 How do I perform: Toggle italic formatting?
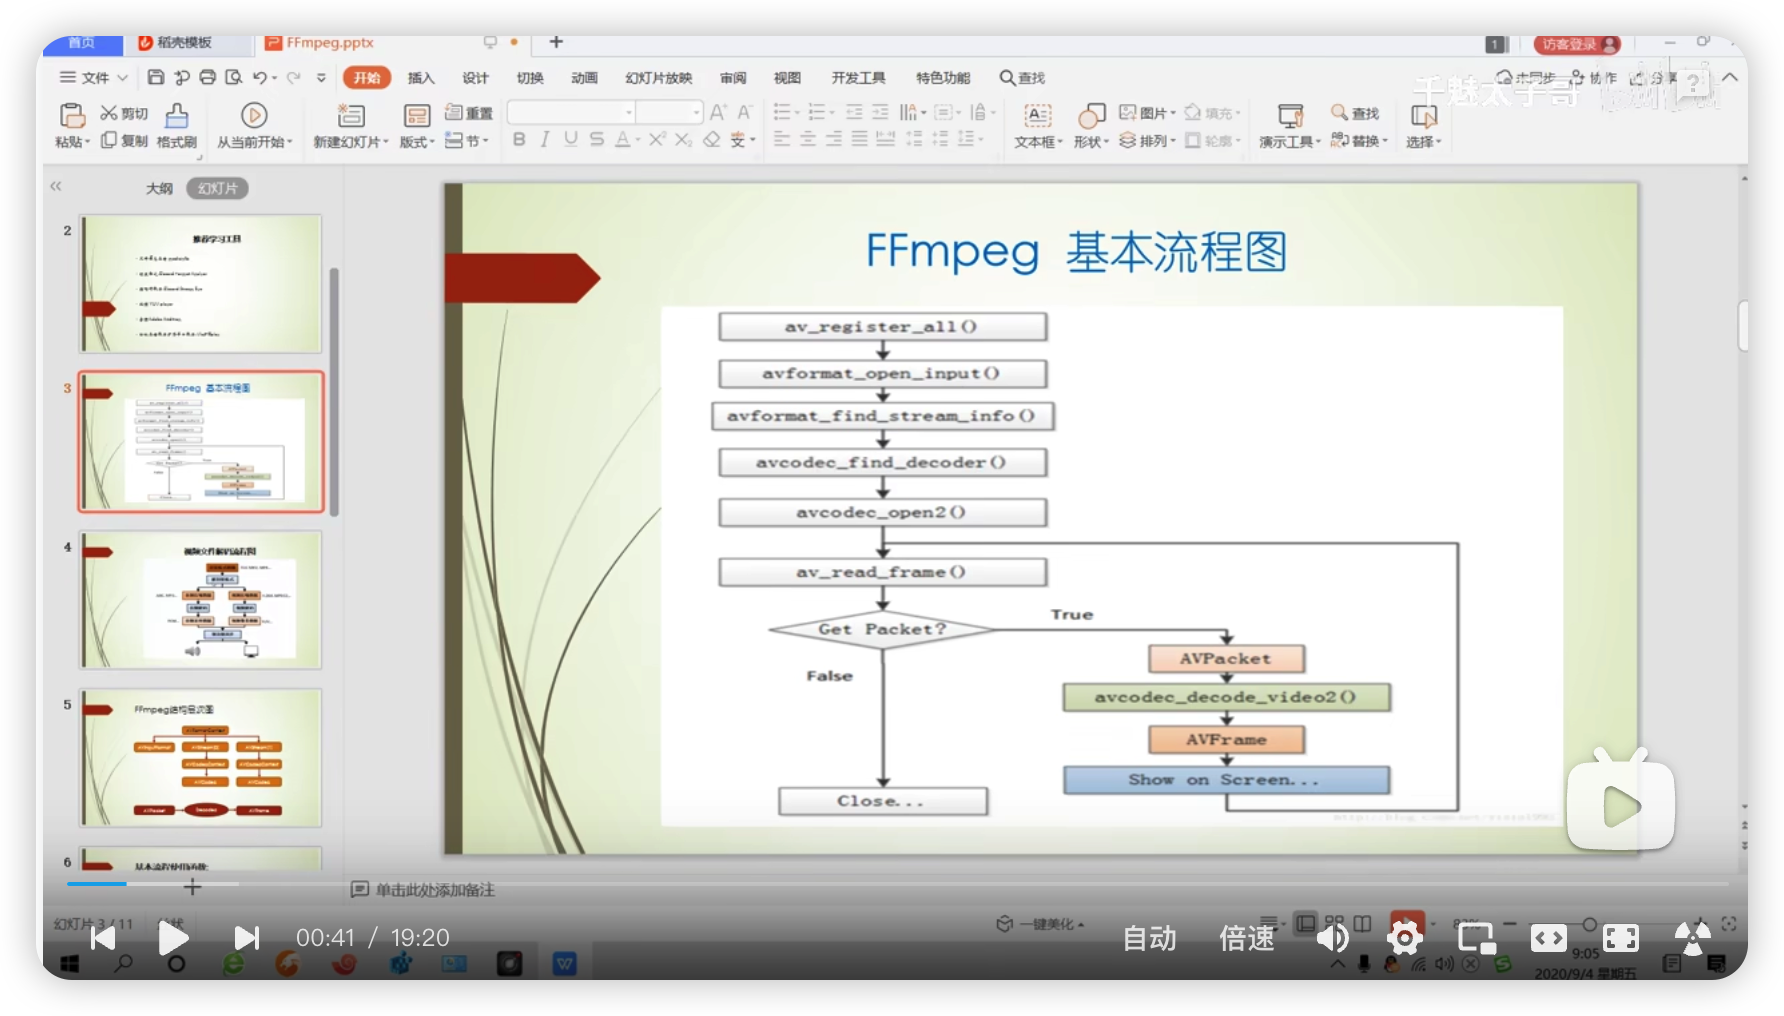545,140
